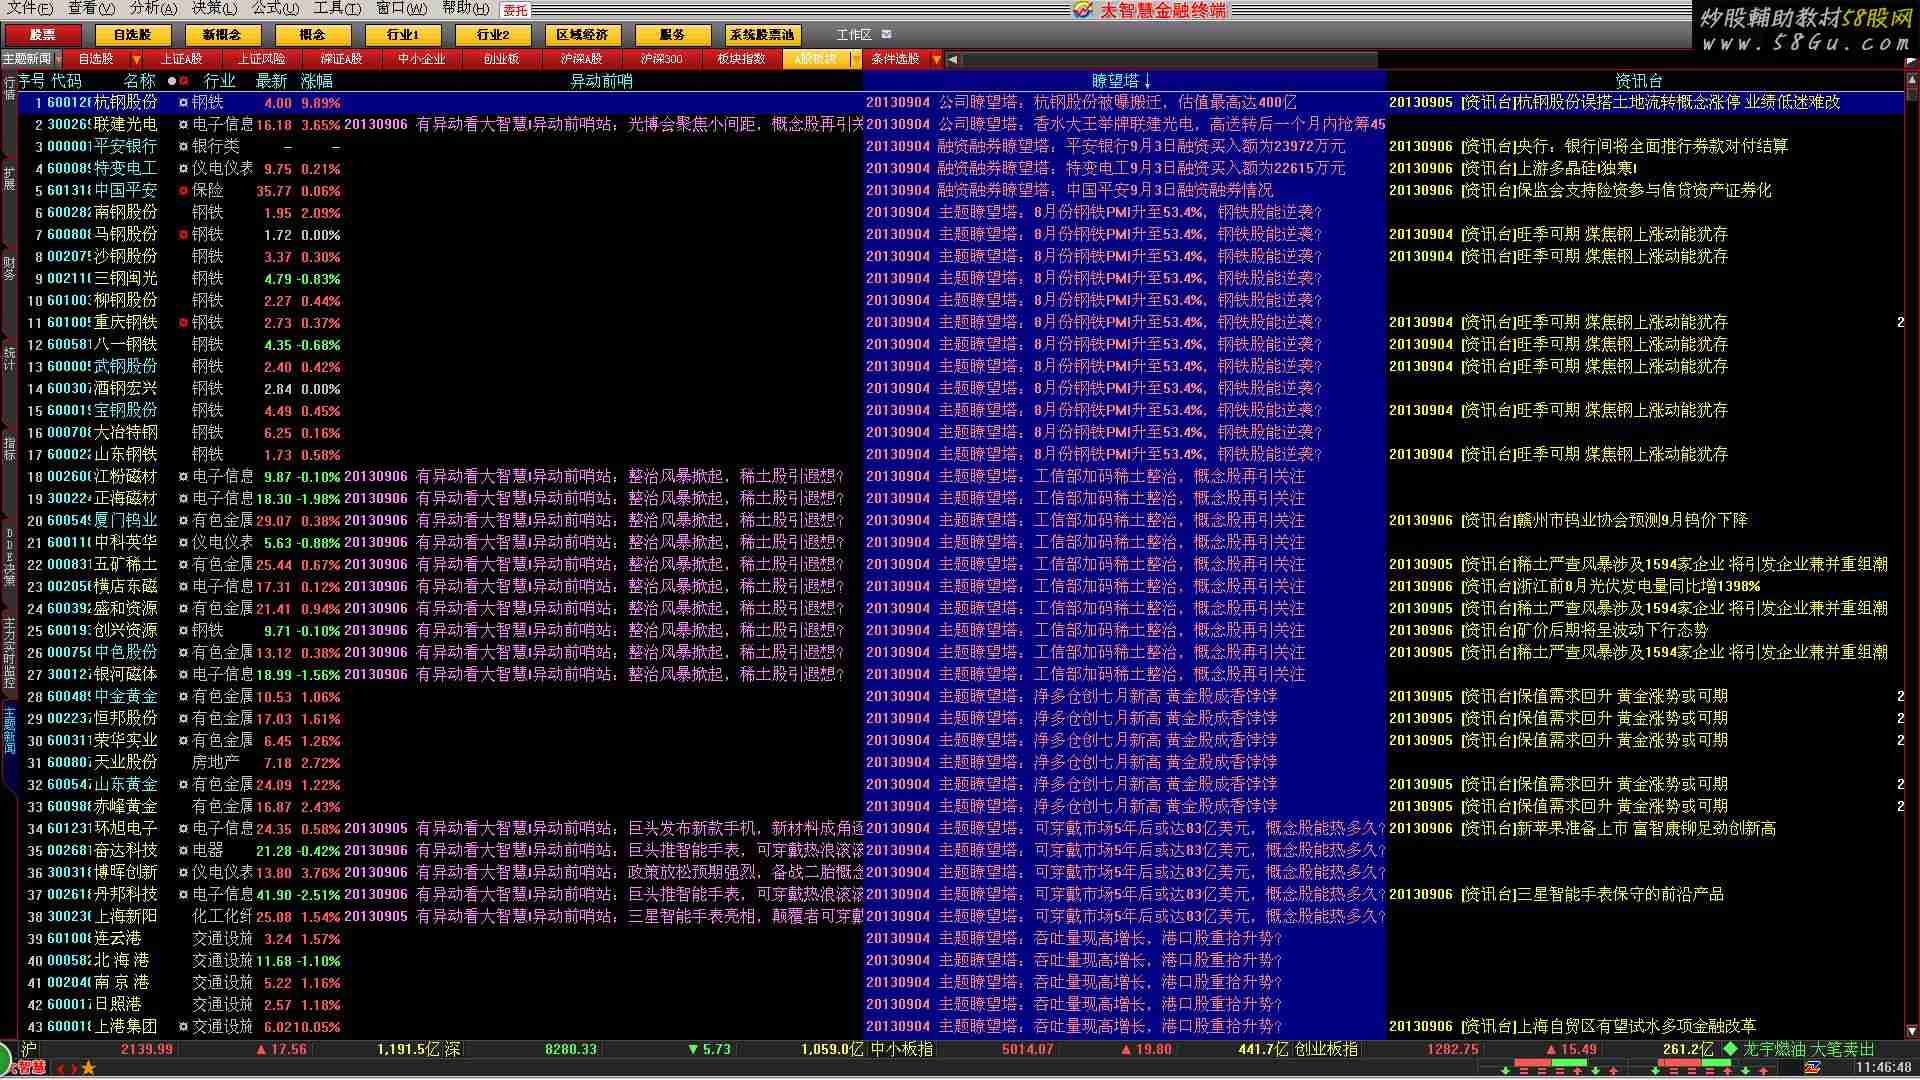Click the info marker beside 联建光电
1920x1080 pixels.
(x=183, y=125)
